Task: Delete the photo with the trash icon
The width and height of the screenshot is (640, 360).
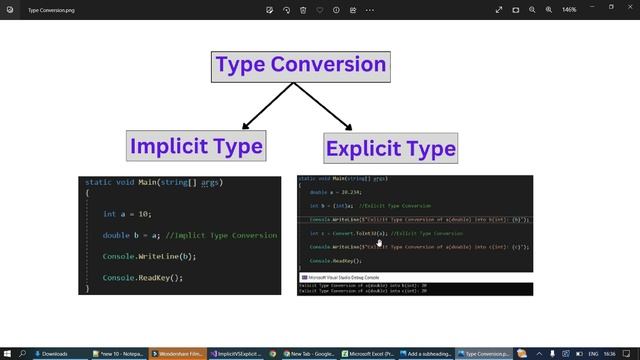Action: 303,10
